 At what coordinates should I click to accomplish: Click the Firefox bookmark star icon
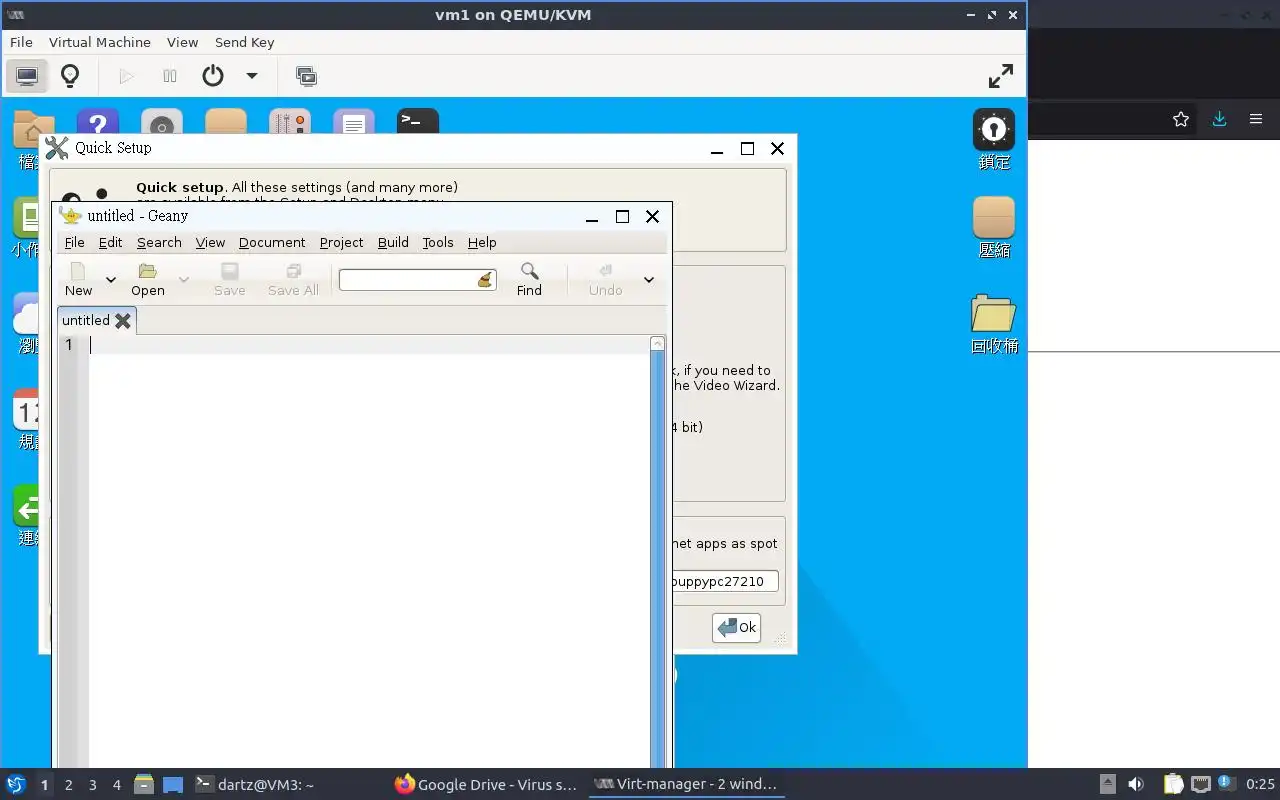1181,119
